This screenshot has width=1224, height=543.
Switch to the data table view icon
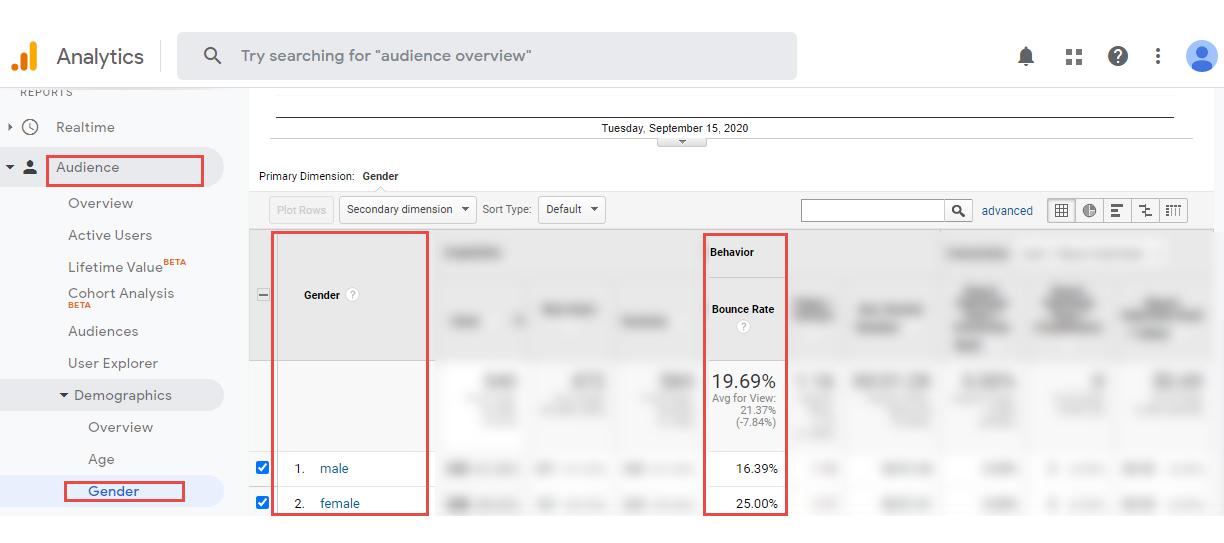point(1062,210)
